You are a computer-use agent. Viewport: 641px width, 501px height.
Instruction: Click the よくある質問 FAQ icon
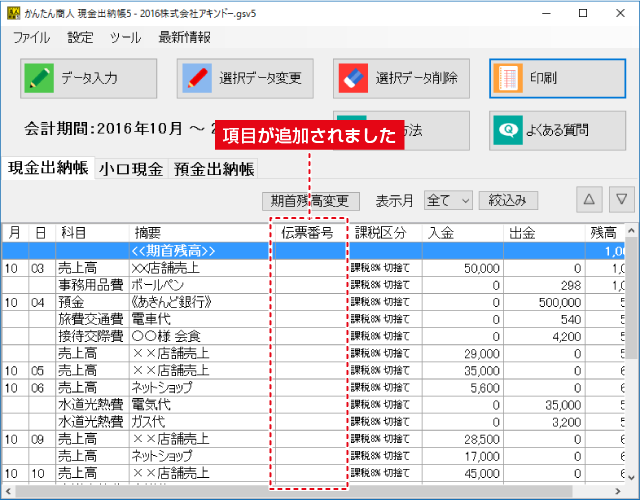coord(510,129)
